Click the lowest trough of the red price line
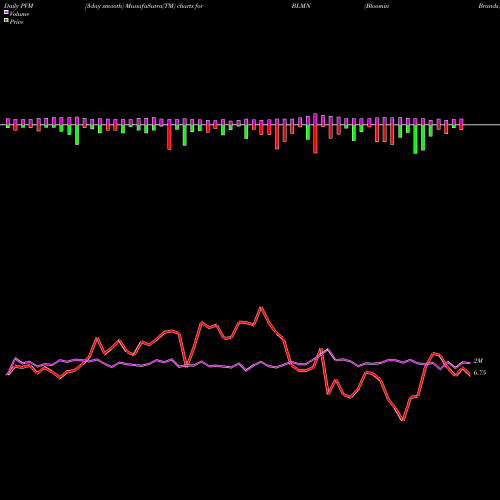The image size is (500, 500). [403, 420]
